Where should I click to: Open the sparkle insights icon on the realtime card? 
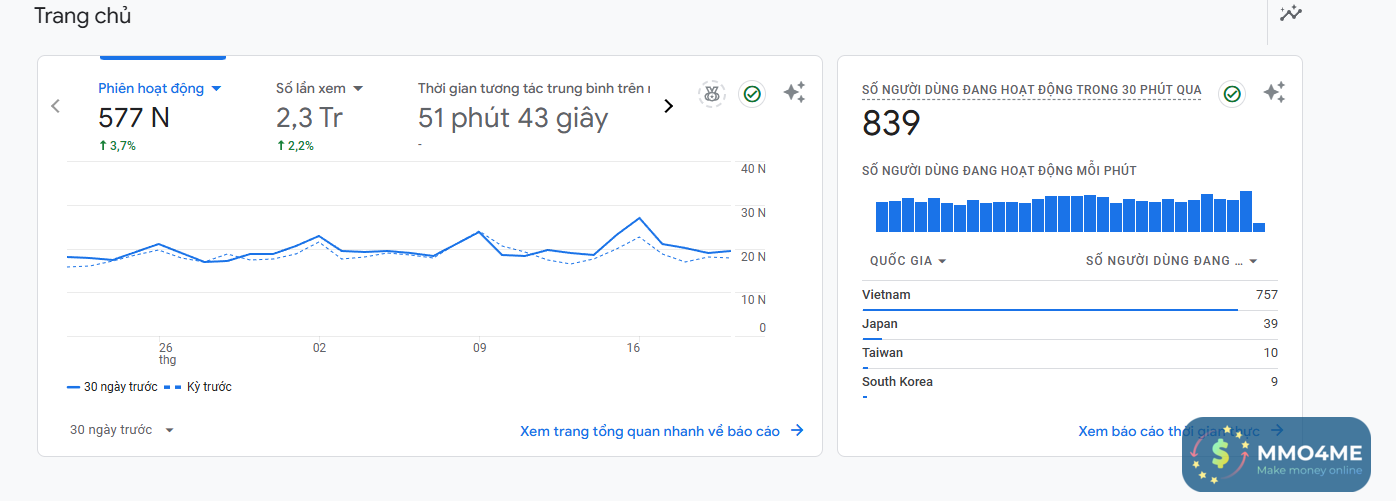(x=1274, y=93)
